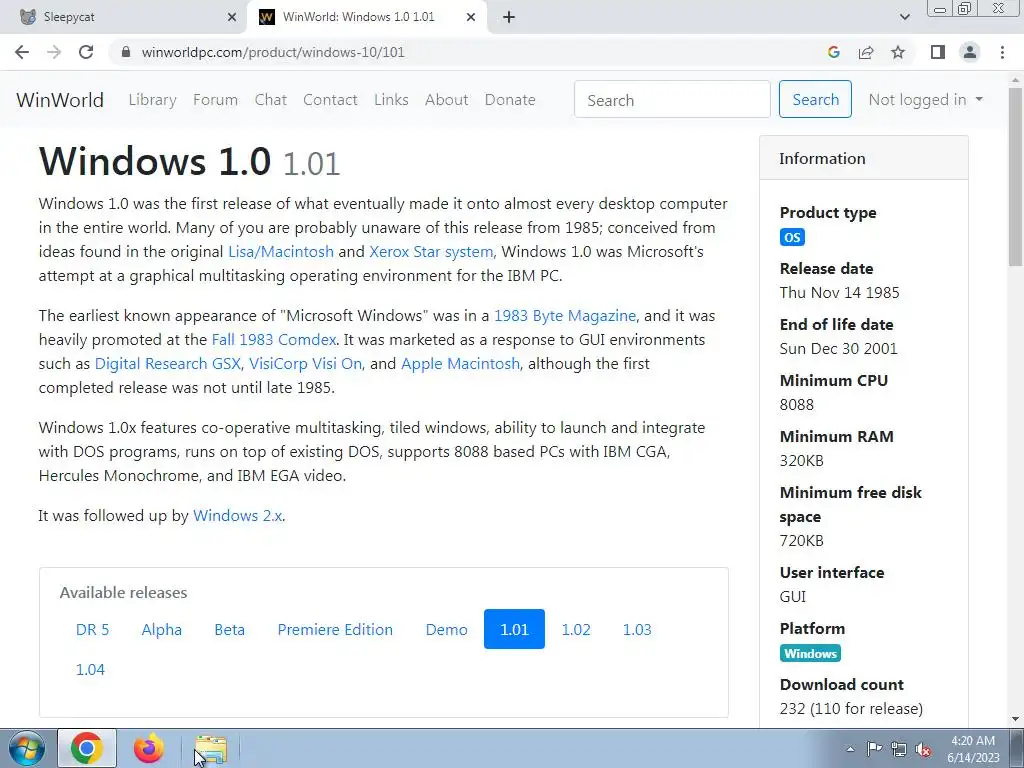1024x768 pixels.
Task: Open the taskbar clock and date
Action: click(973, 749)
